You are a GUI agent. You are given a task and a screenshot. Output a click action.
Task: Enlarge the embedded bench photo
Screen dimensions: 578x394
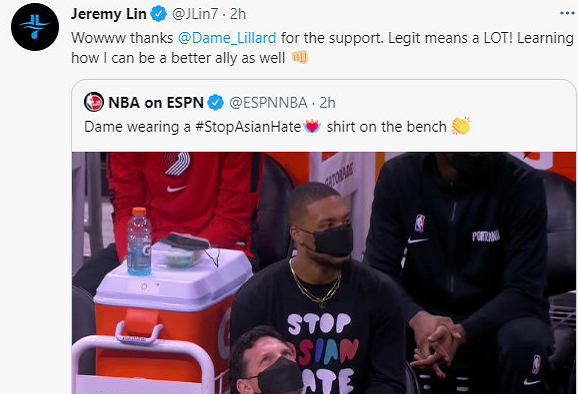(324, 273)
